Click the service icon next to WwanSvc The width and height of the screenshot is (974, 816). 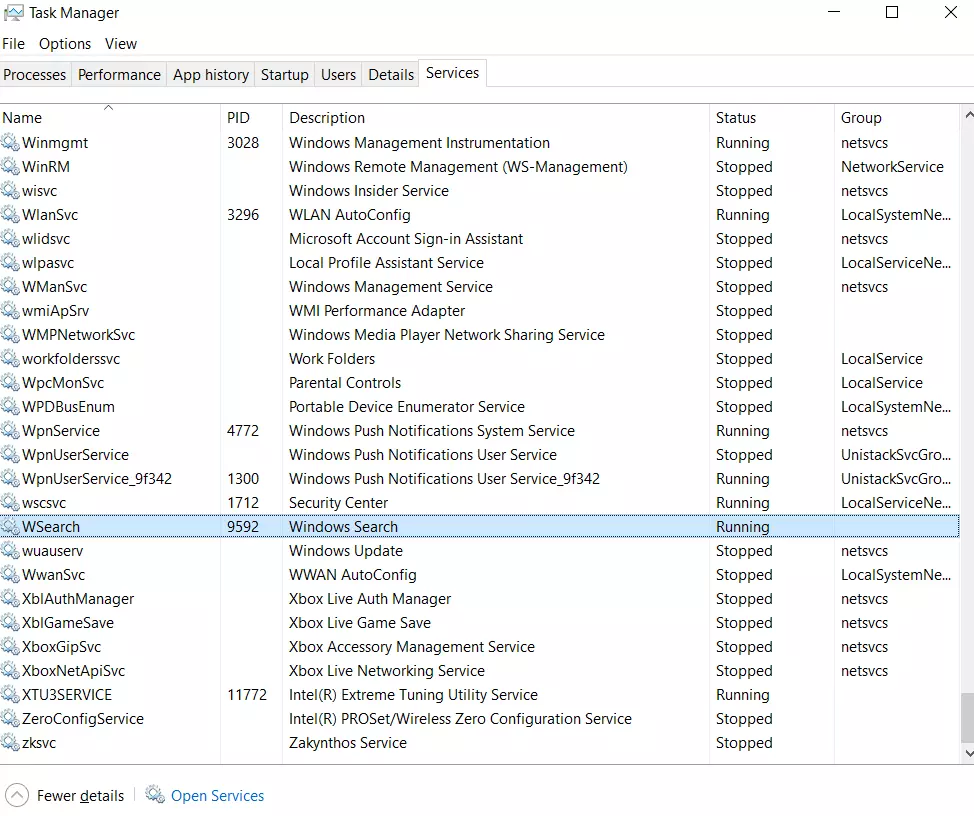[x=10, y=575]
